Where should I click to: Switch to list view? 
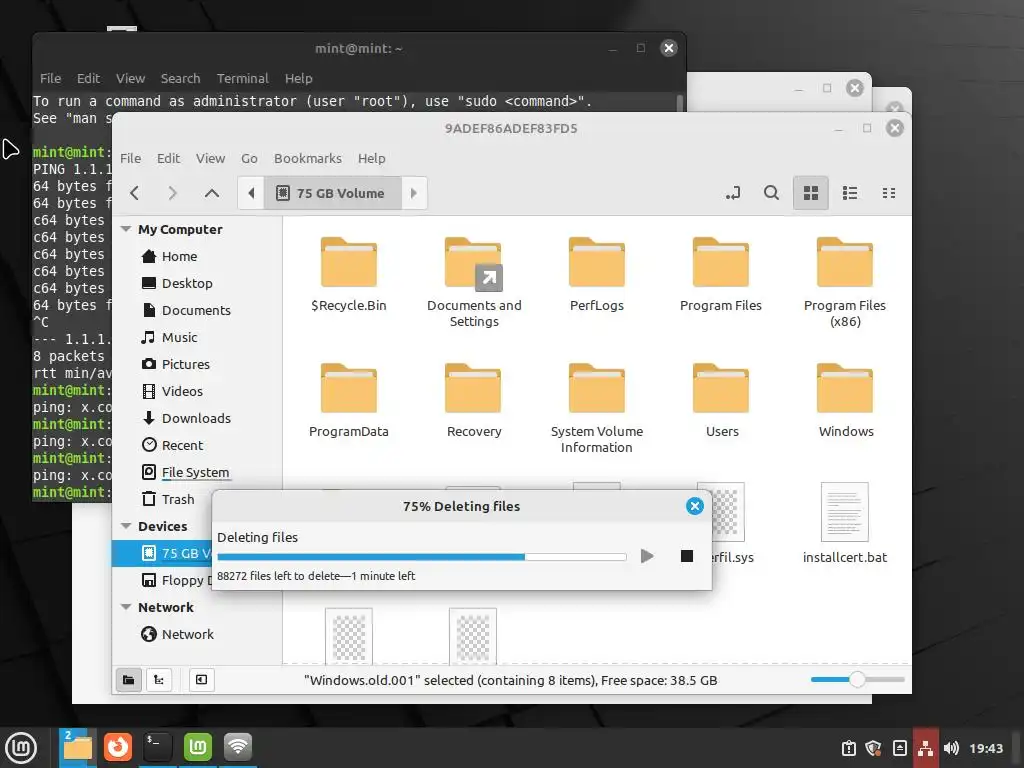(x=850, y=193)
